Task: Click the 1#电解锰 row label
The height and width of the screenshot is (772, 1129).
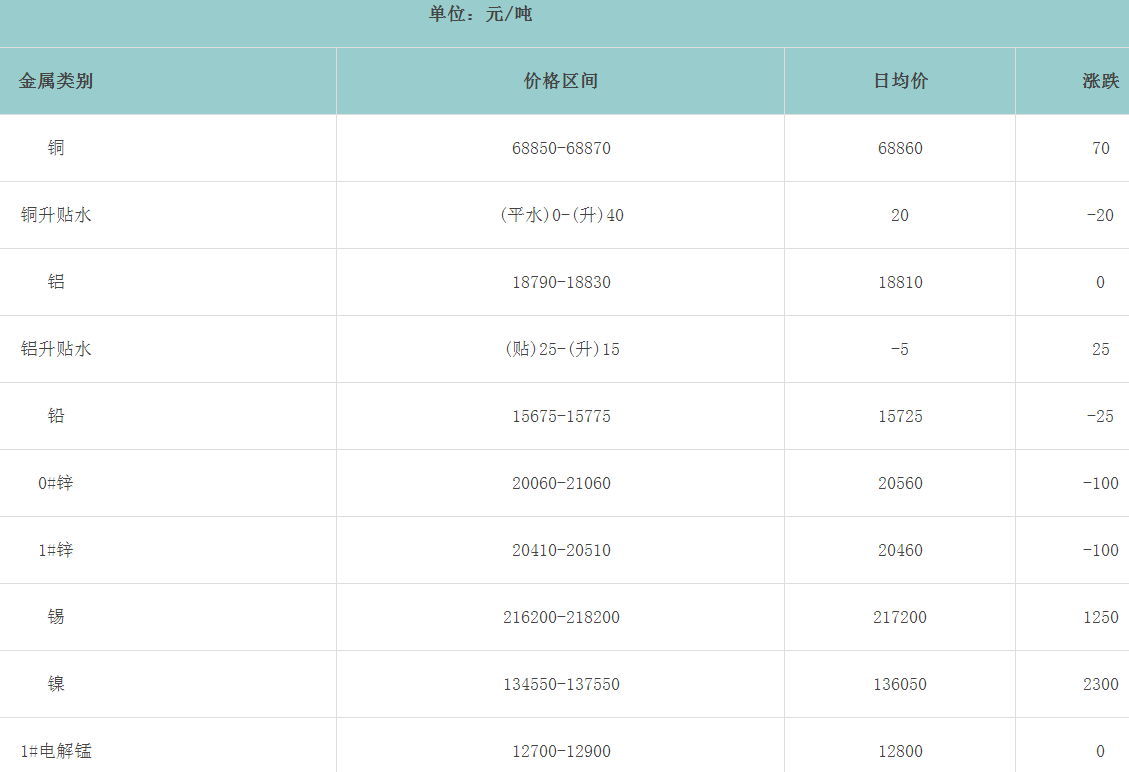Action: click(x=56, y=751)
